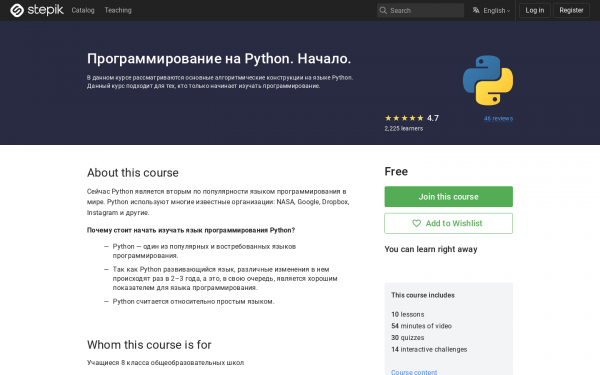Click the bold question Почему стоит начать изучать
The height and width of the screenshot is (375, 600).
191,230
